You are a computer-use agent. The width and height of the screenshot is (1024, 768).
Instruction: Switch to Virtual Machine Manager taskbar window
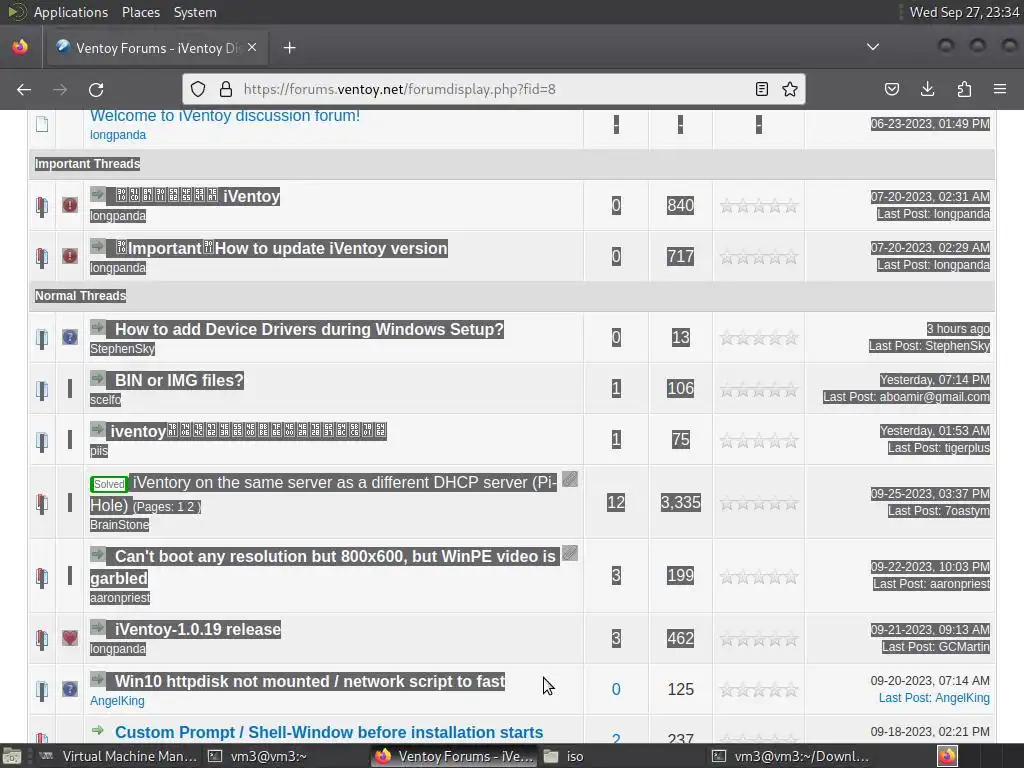coord(118,756)
